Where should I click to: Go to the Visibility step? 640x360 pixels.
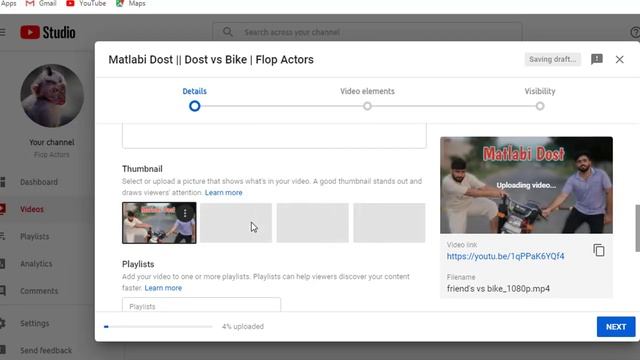coord(540,91)
